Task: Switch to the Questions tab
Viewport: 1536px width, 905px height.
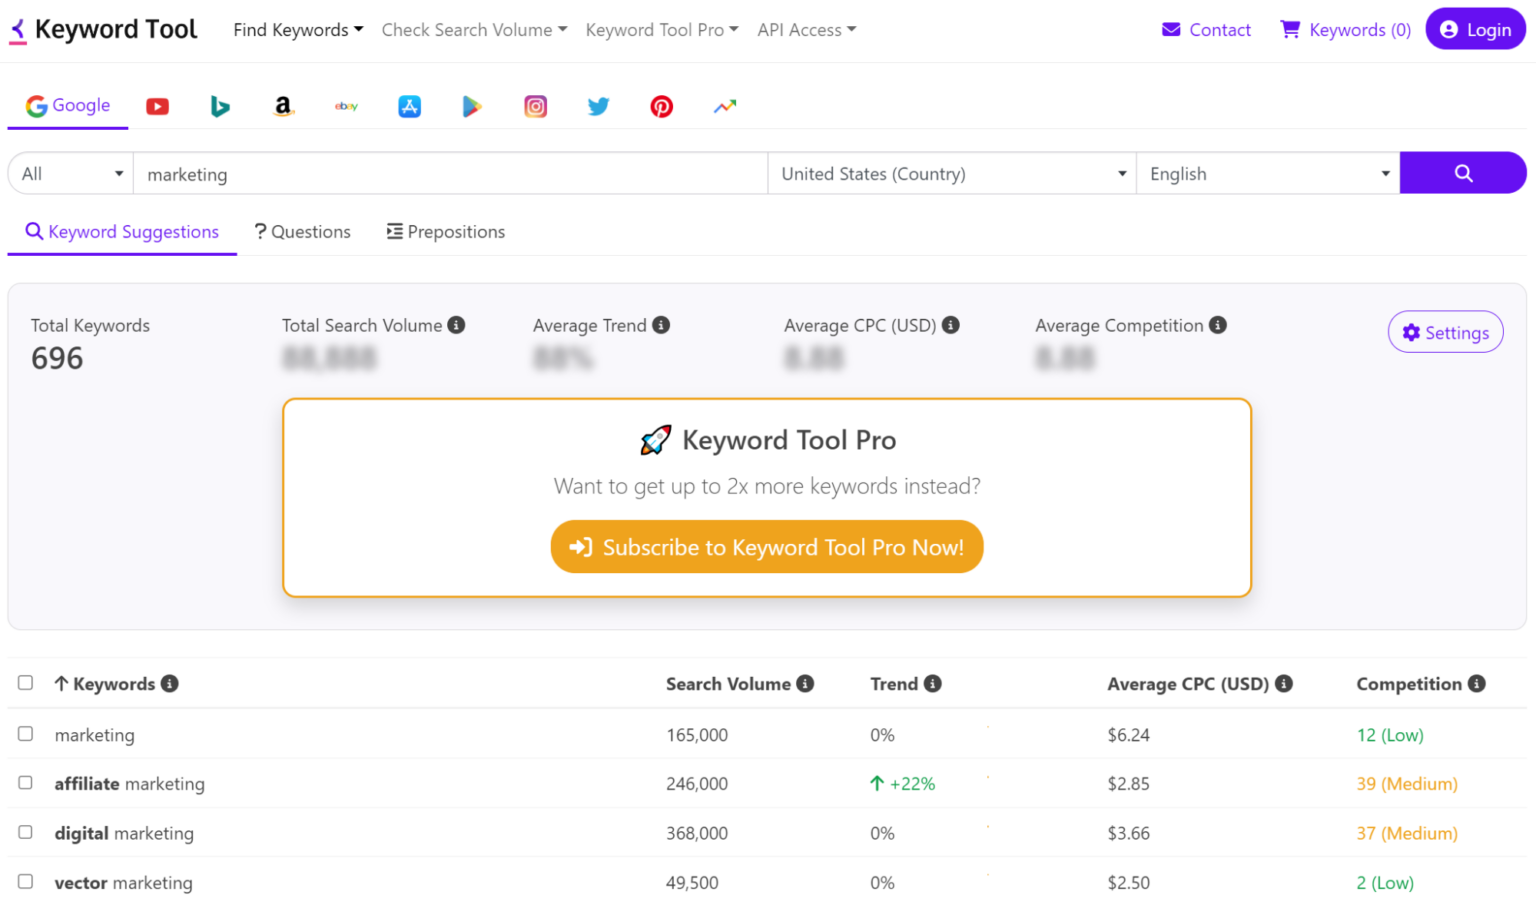Action: tap(302, 231)
